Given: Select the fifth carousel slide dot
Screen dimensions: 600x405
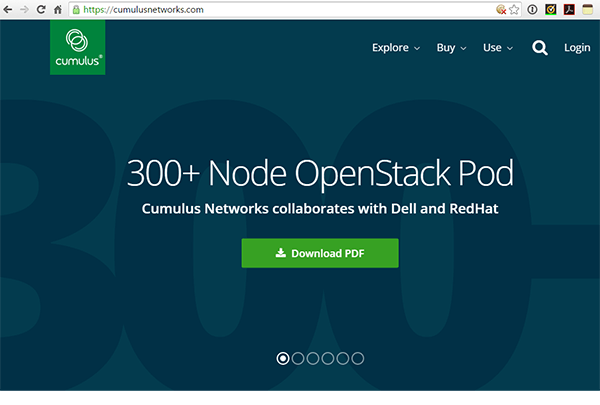Looking at the screenshot, I should point(342,358).
